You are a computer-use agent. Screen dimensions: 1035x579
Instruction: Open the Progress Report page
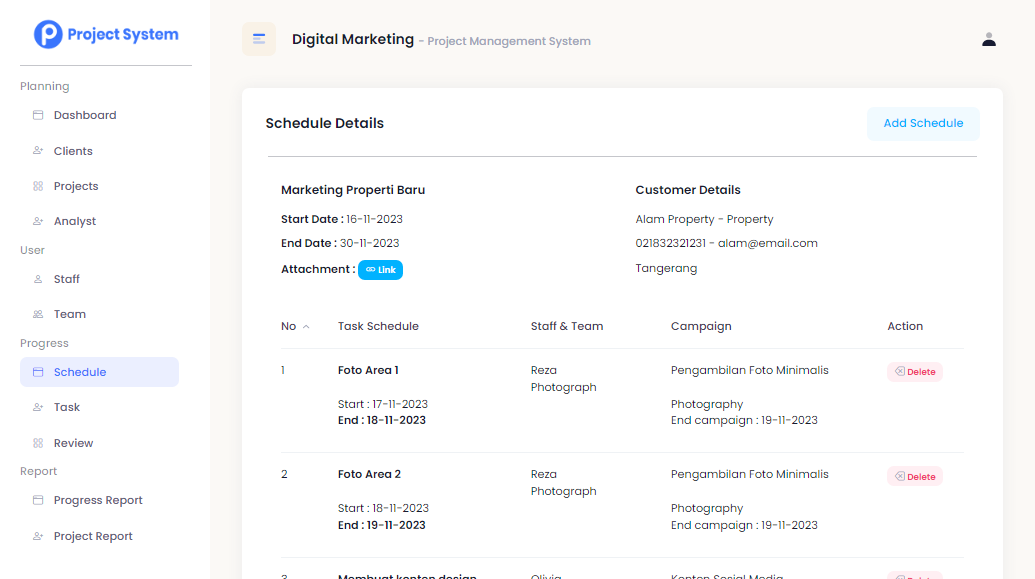click(x=99, y=500)
